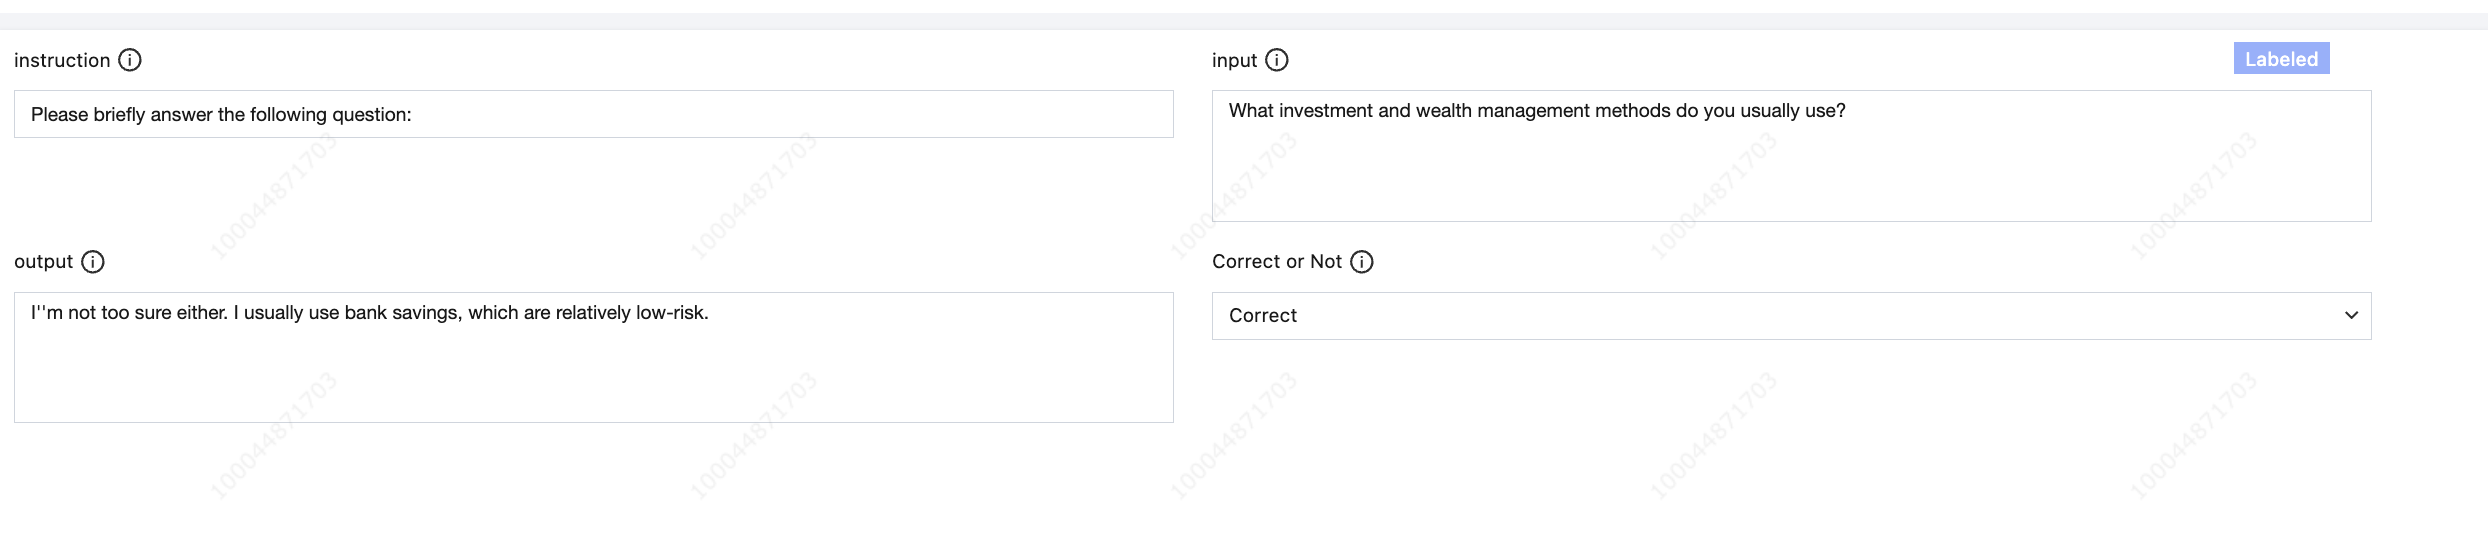This screenshot has height=542, width=2488.
Task: Open the Correct or Not dropdown
Action: pyautogui.click(x=1790, y=316)
